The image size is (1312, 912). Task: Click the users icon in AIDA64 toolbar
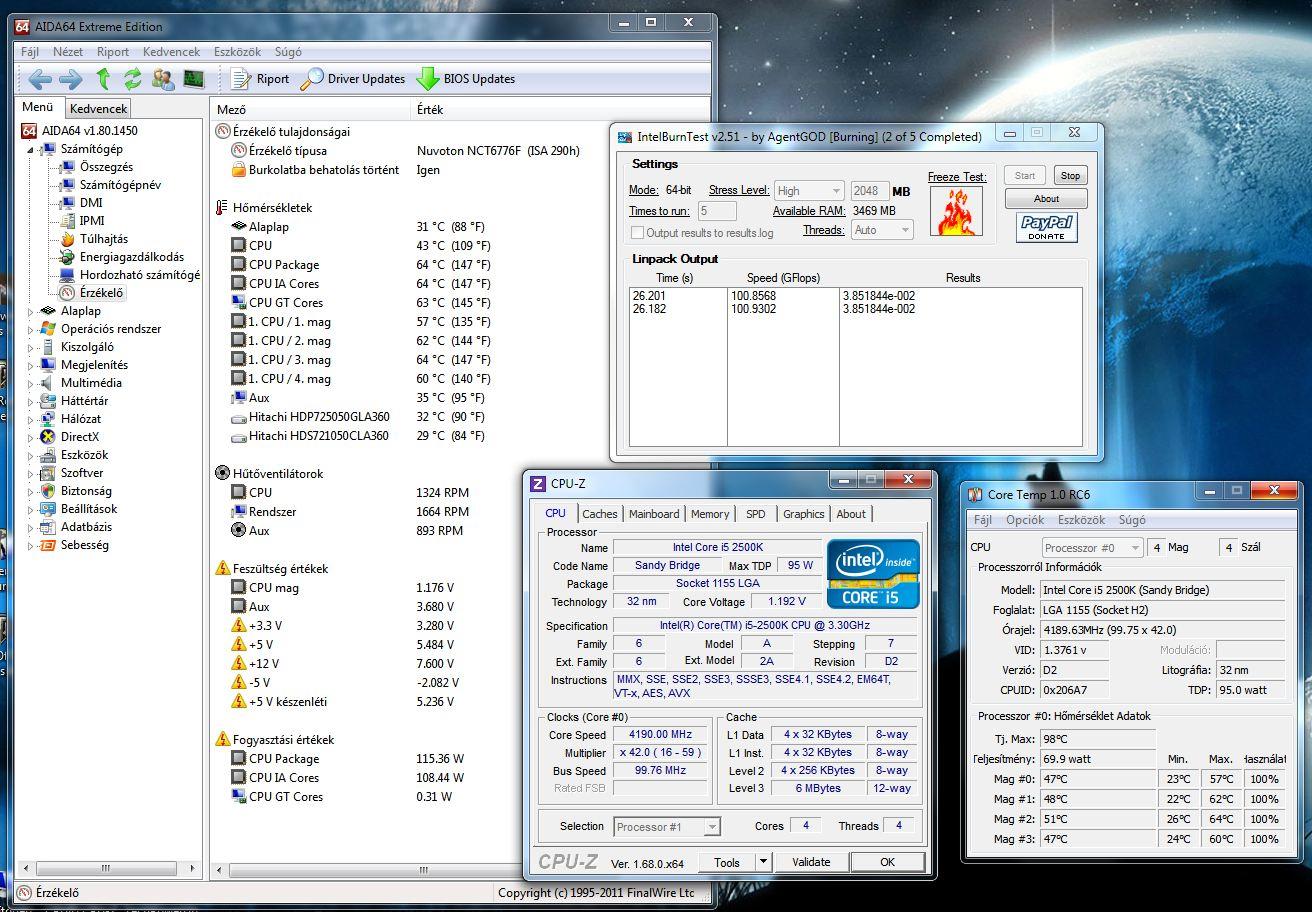click(x=163, y=79)
